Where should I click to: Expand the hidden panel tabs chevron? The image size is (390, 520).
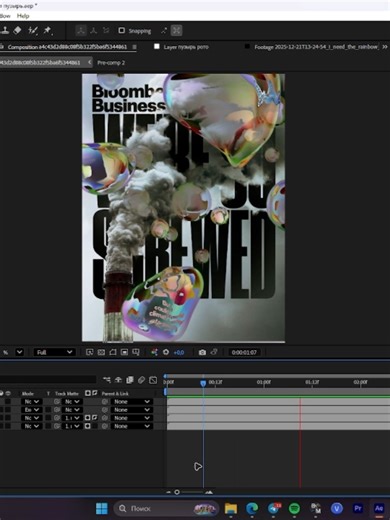tap(385, 47)
